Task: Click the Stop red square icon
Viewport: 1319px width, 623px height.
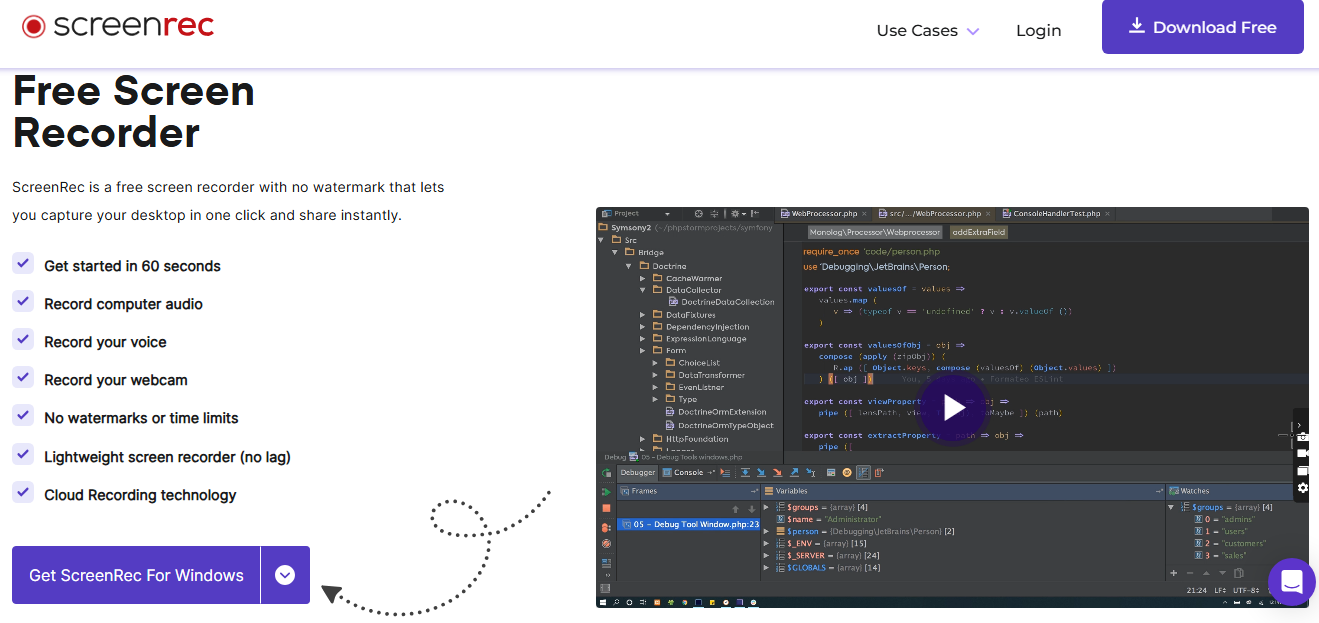Action: coord(606,508)
